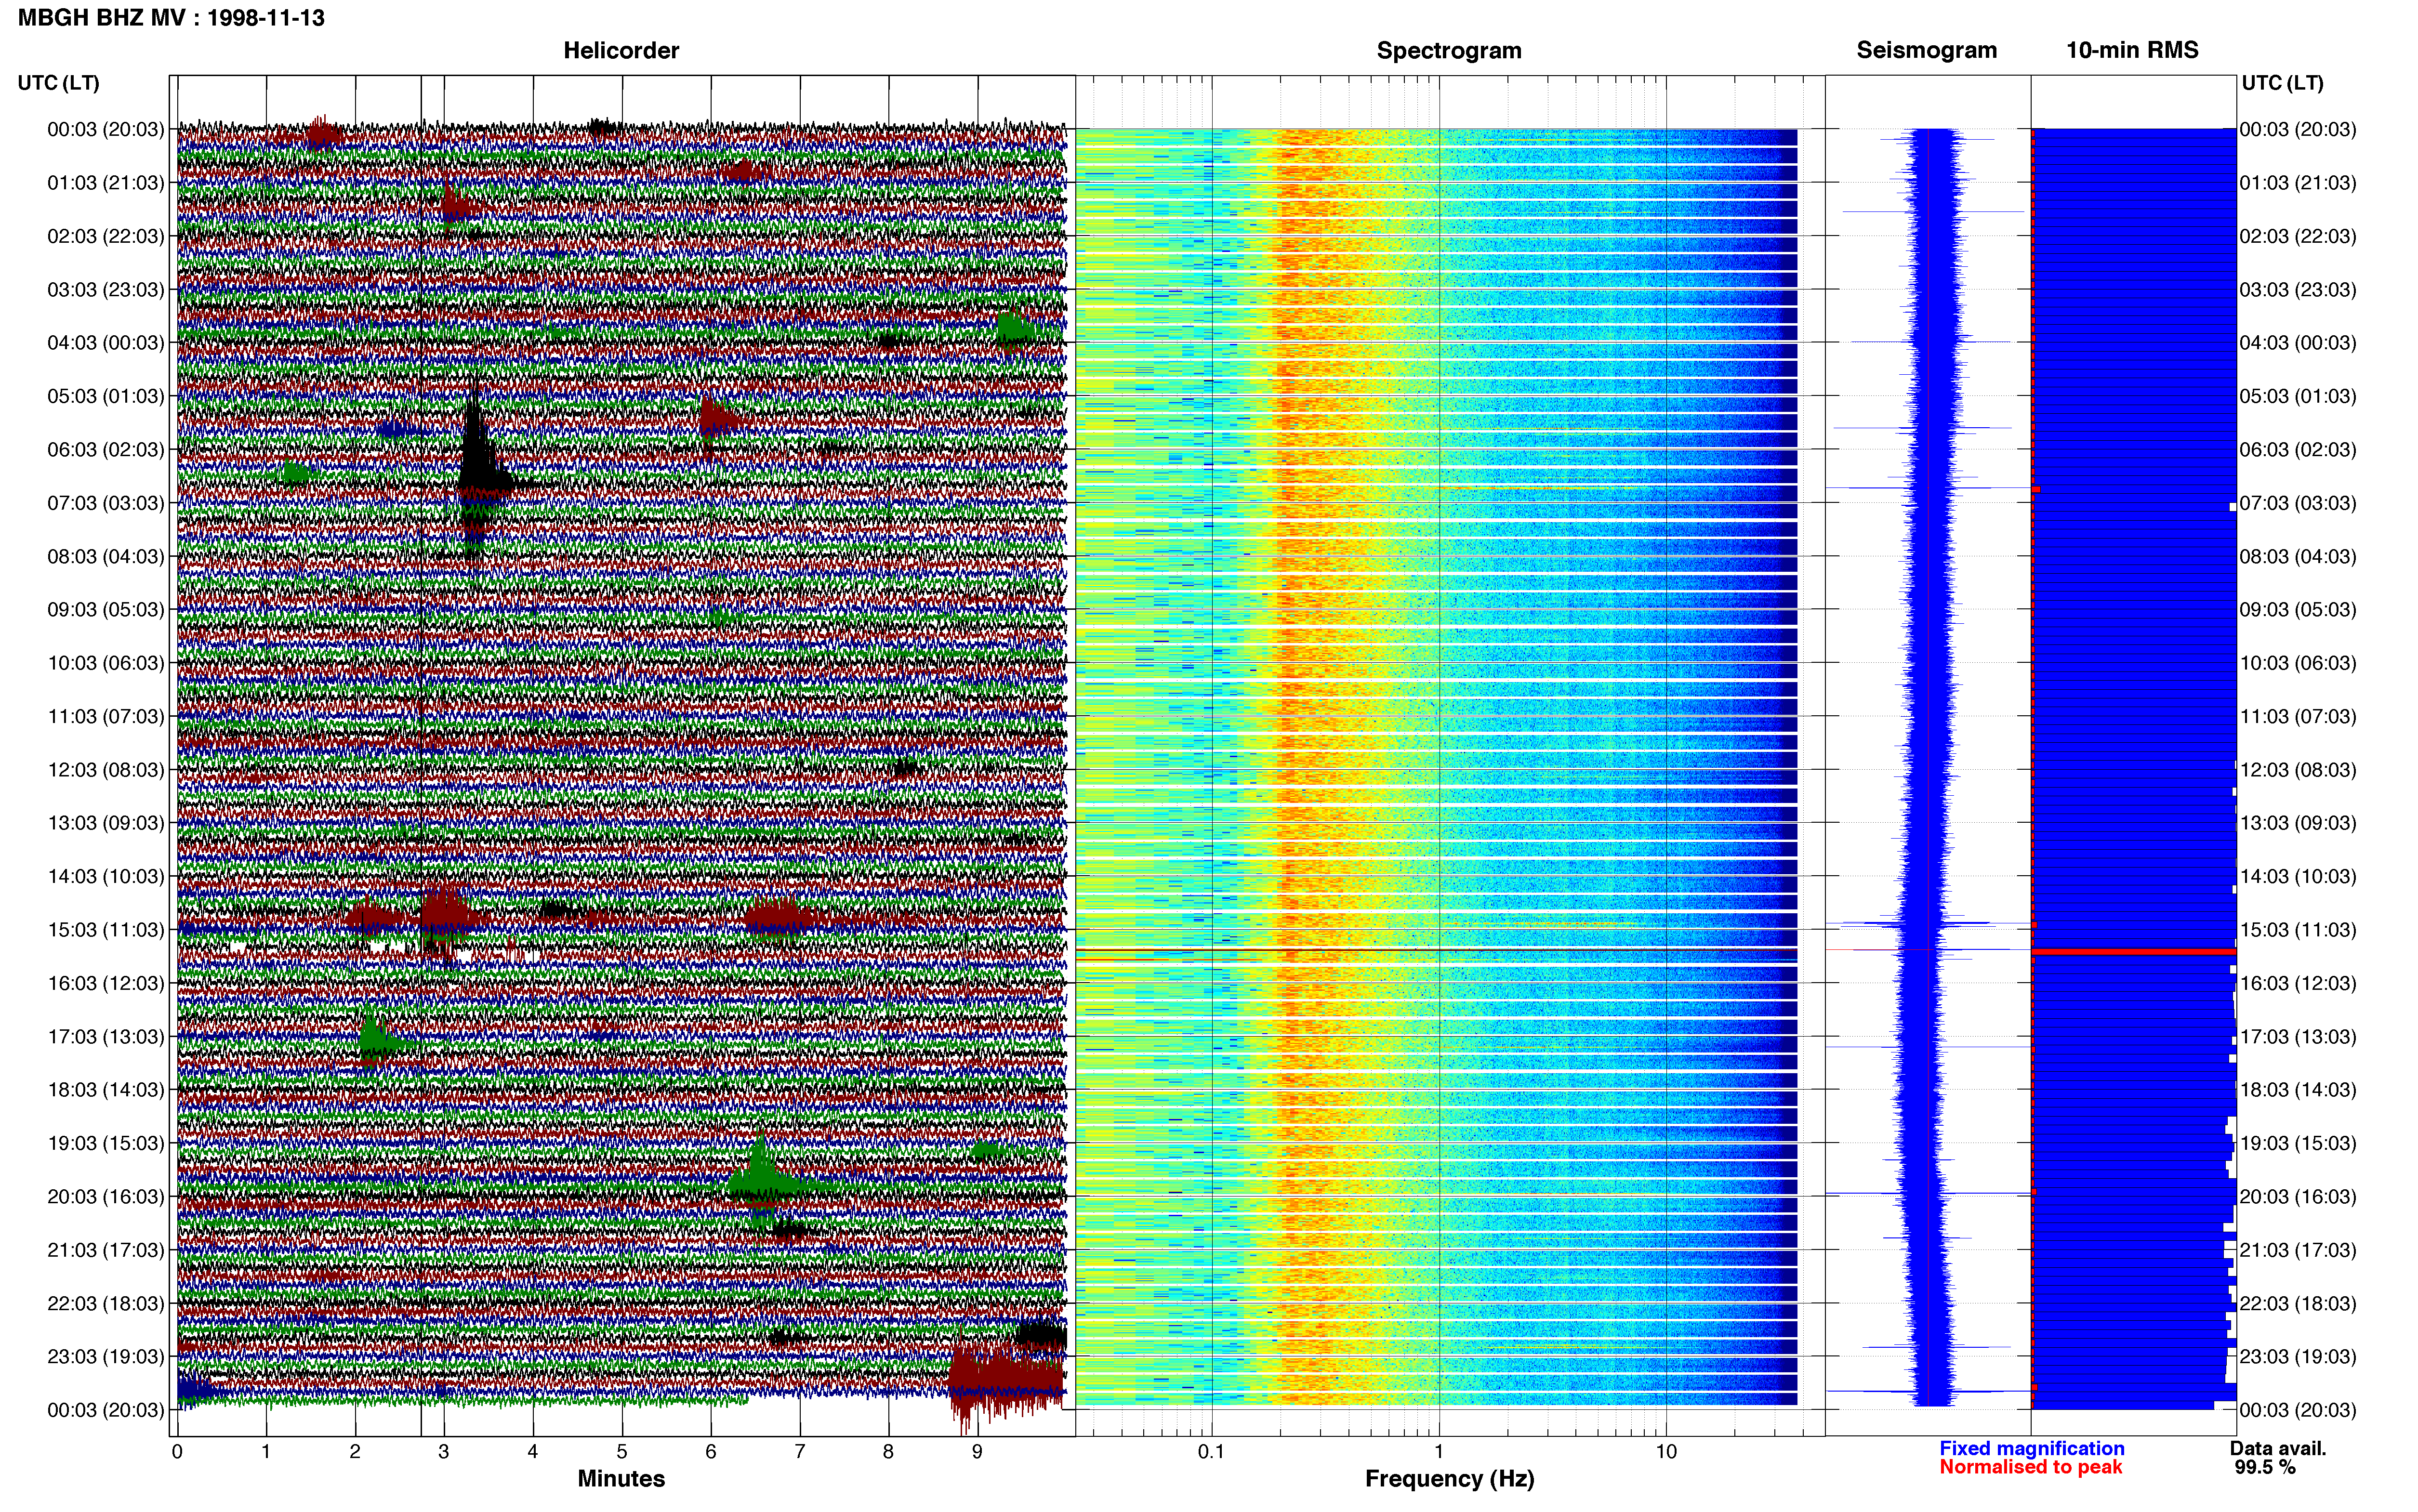Image resolution: width=2418 pixels, height=1512 pixels.
Task: Click the left time label 03:03 (23:03)
Action: pyautogui.click(x=106, y=290)
